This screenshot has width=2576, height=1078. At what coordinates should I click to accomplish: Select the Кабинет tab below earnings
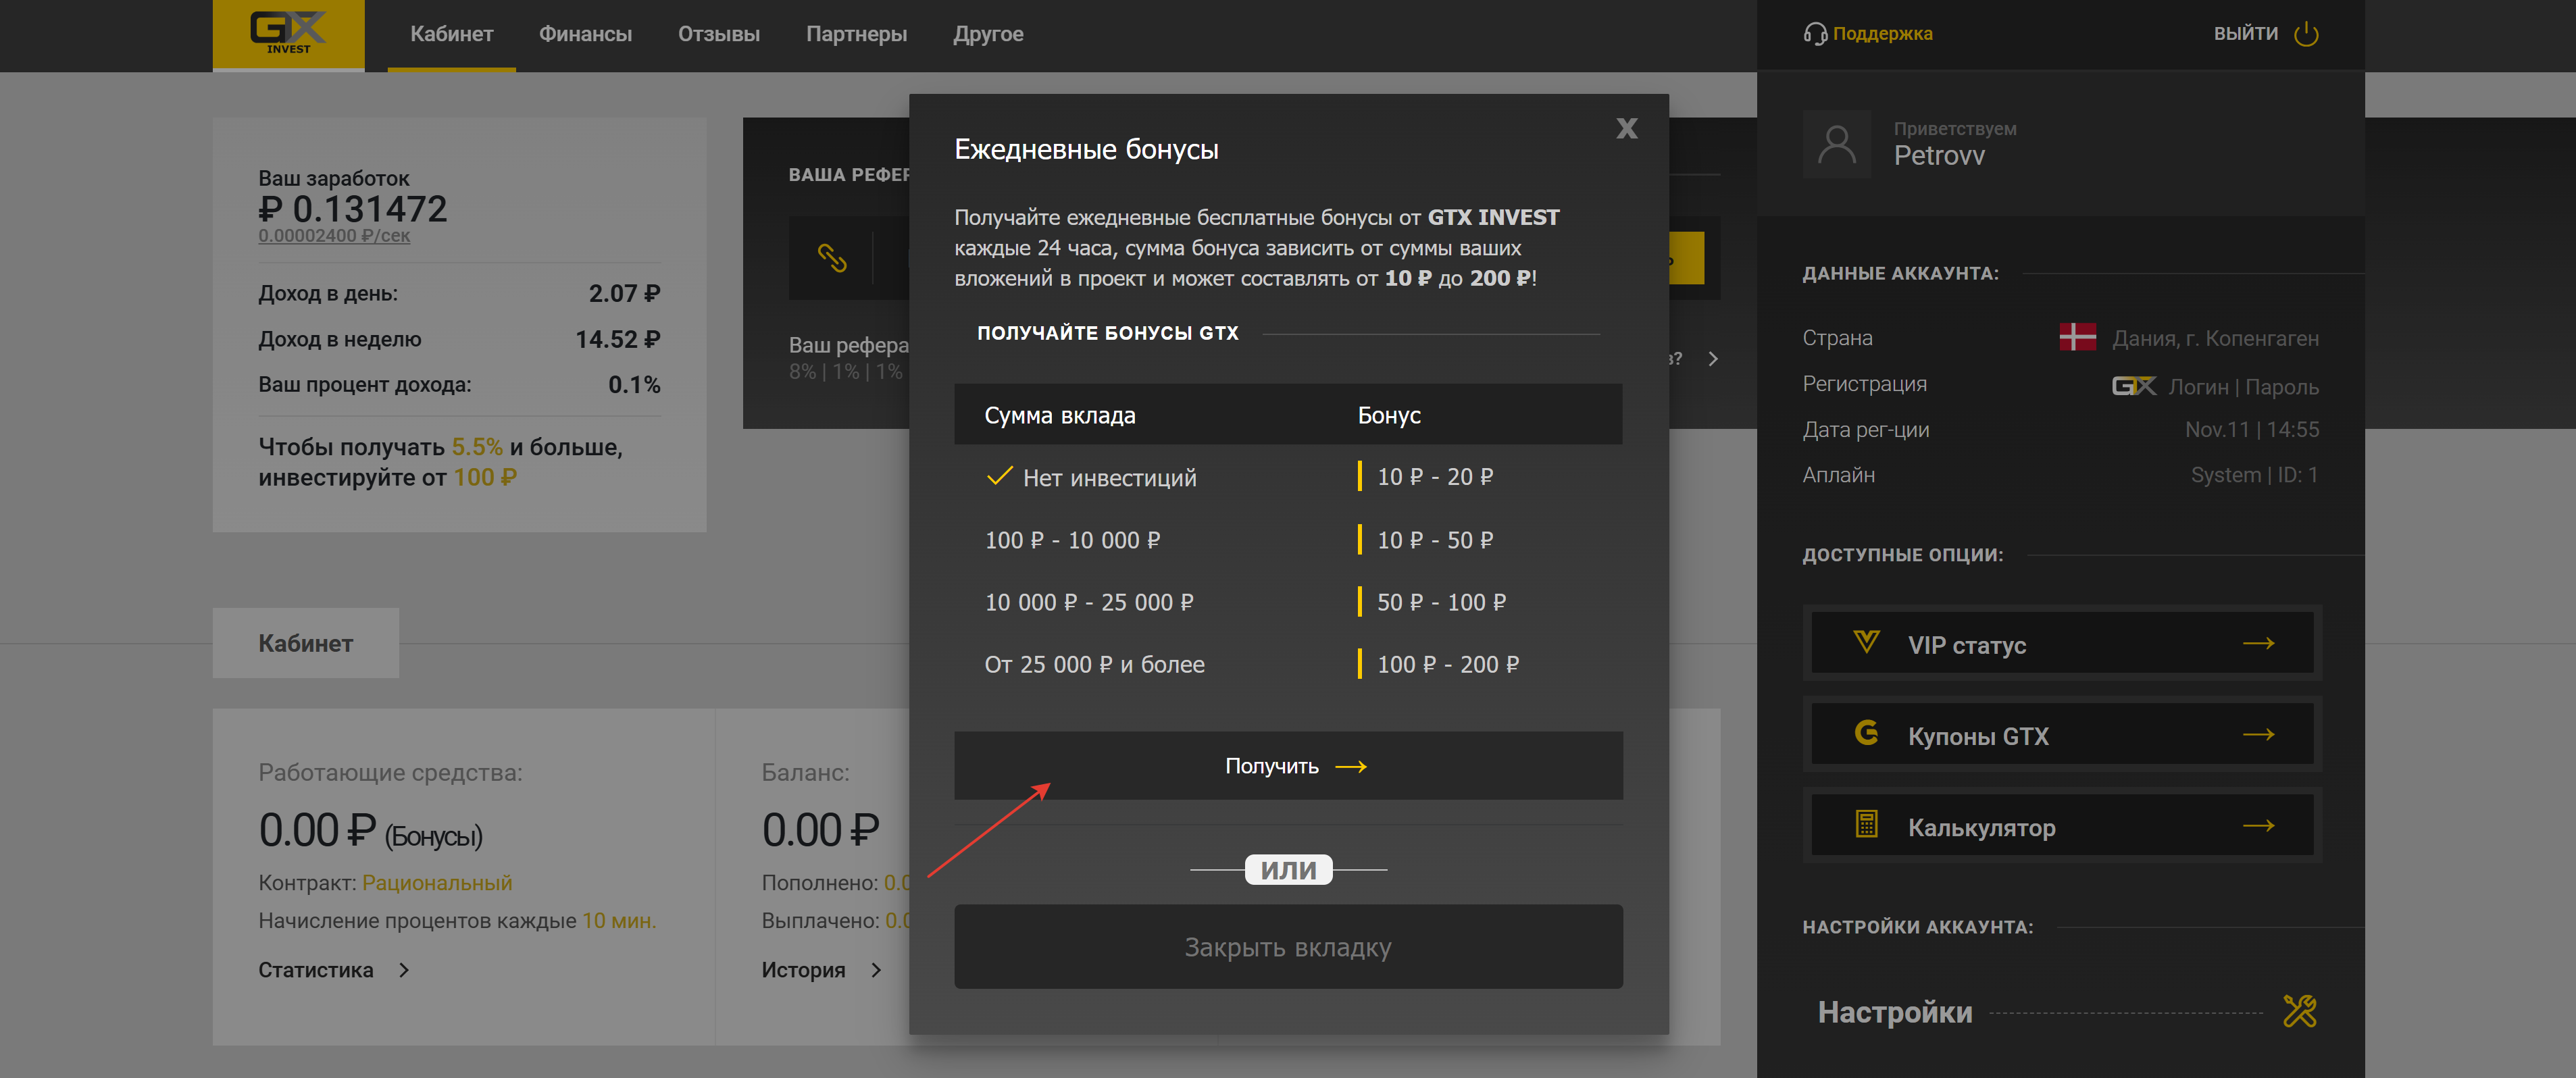click(x=305, y=643)
